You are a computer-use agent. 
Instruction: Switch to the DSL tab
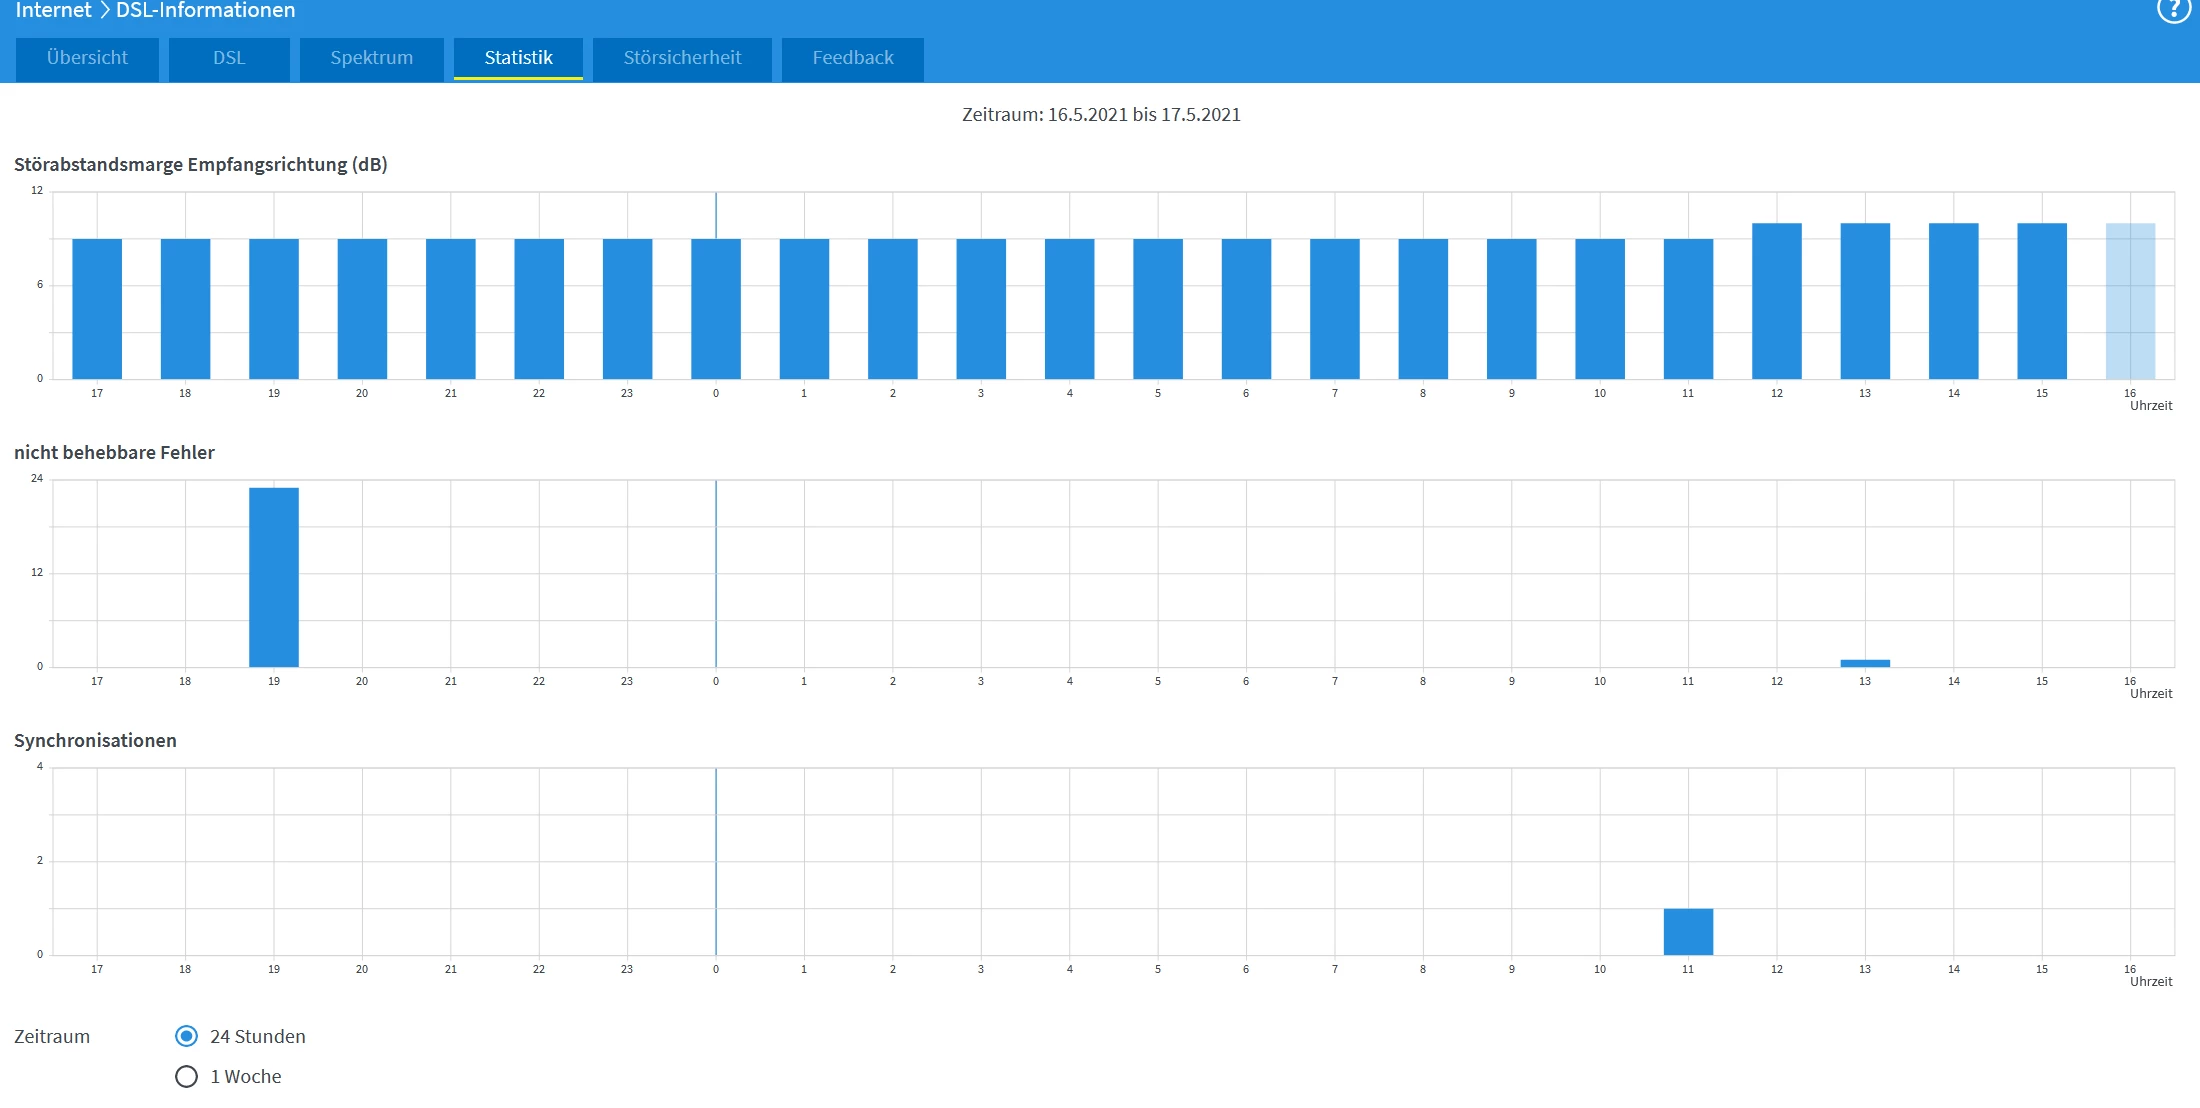tap(229, 58)
